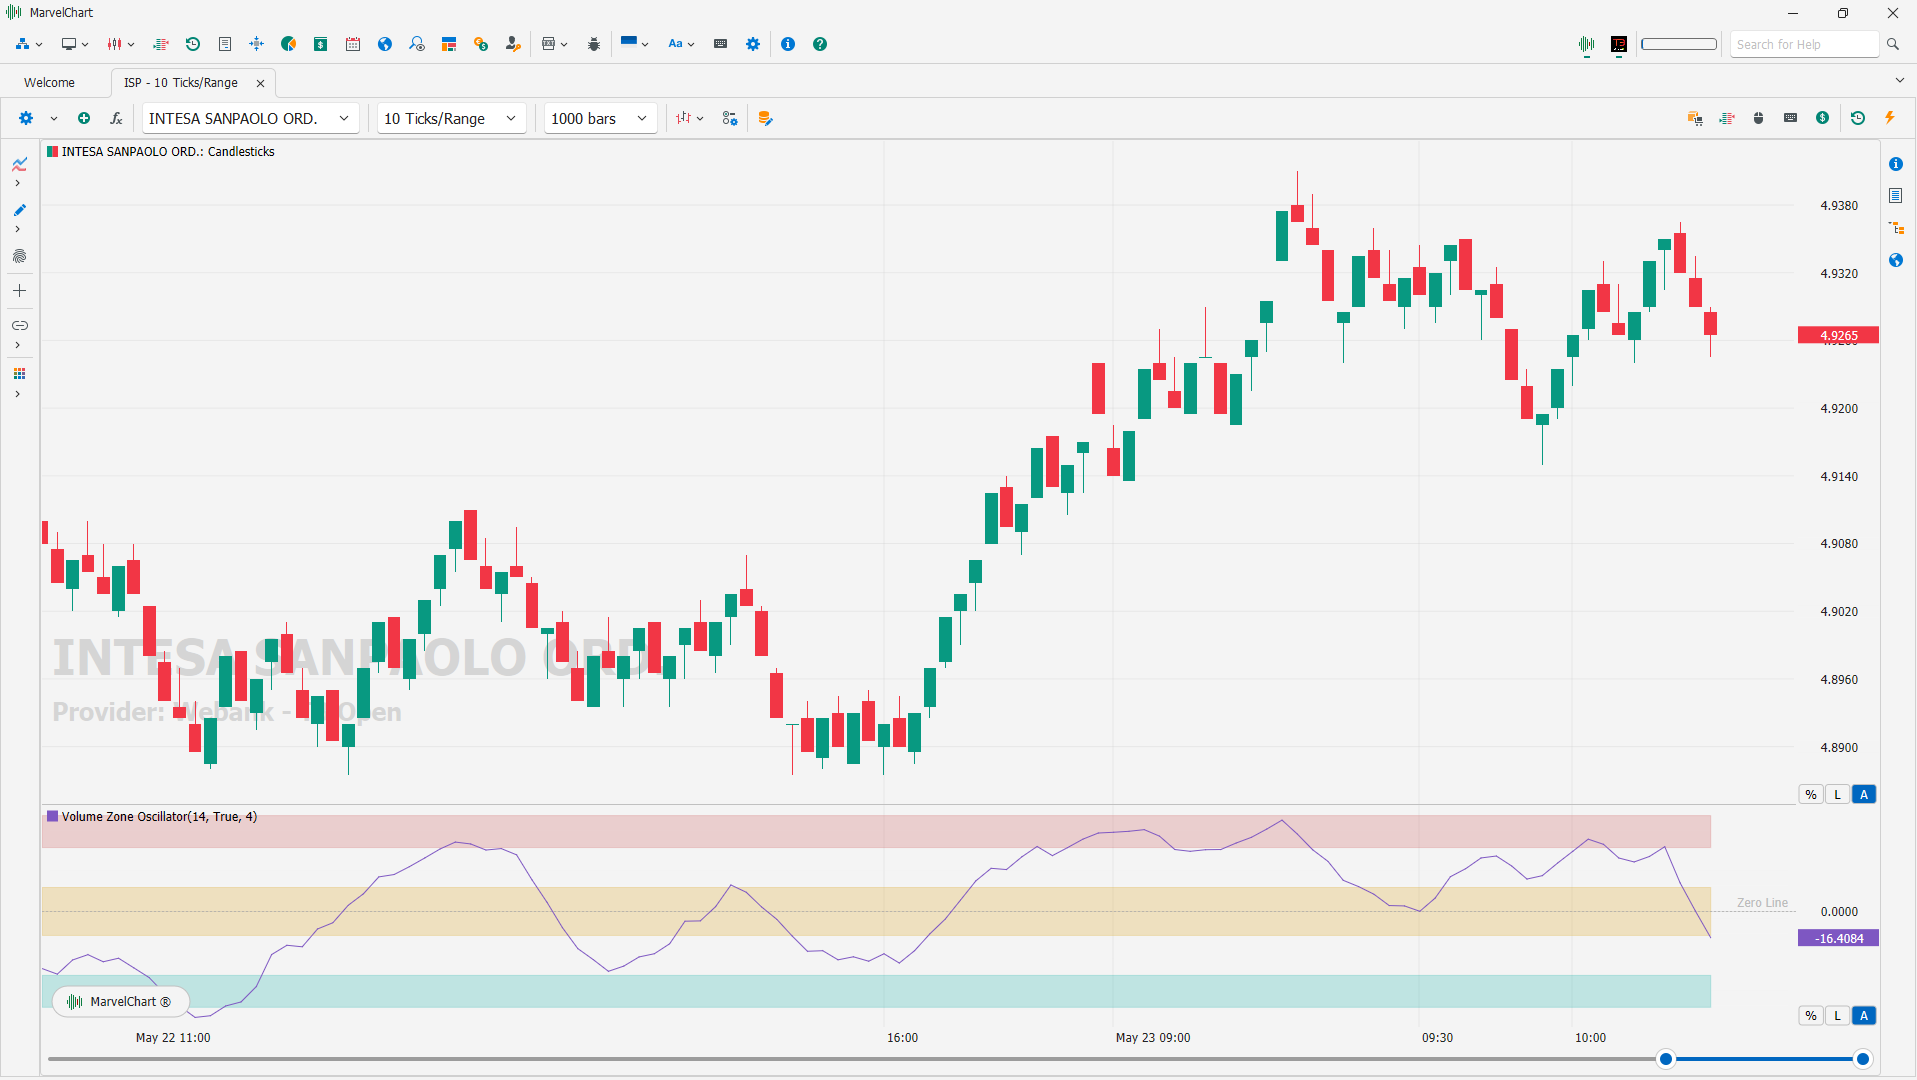The image size is (1917, 1080).
Task: Click the MarvelChart ® badge button
Action: pyautogui.click(x=120, y=1001)
